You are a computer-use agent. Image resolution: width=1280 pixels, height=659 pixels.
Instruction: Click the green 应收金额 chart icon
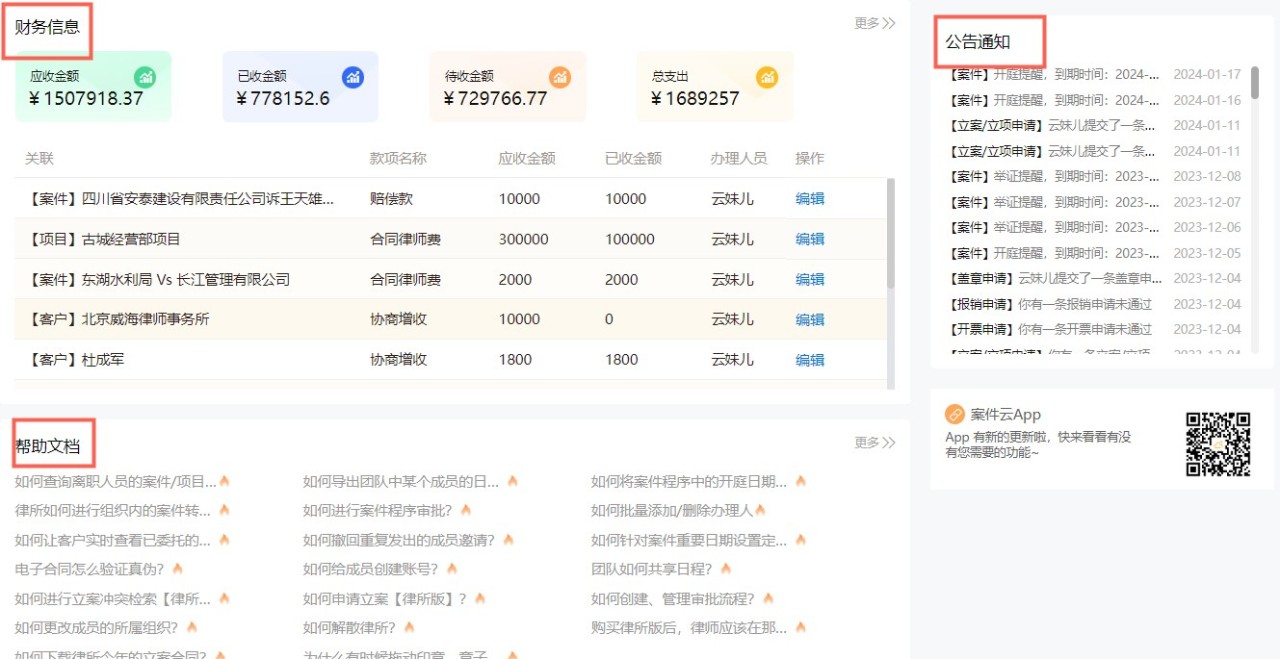pyautogui.click(x=146, y=77)
